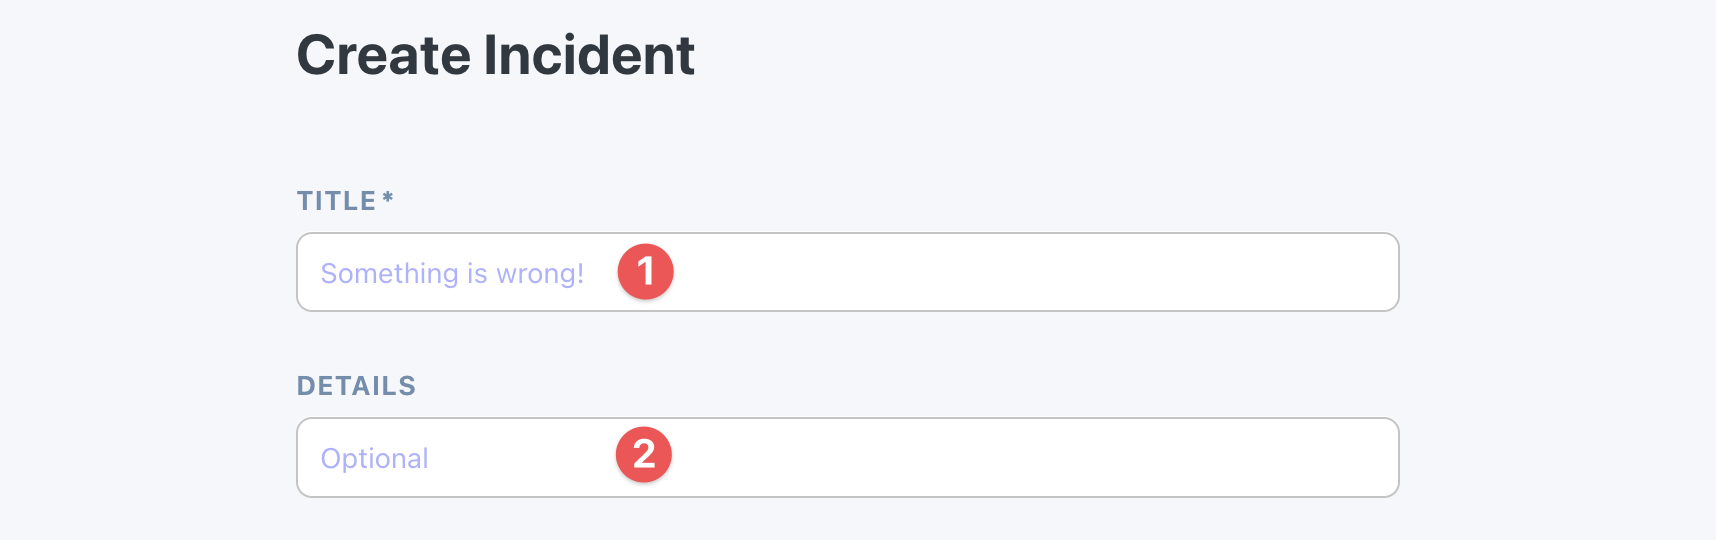Focus the Details input field
This screenshot has width=1716, height=540.
point(848,457)
